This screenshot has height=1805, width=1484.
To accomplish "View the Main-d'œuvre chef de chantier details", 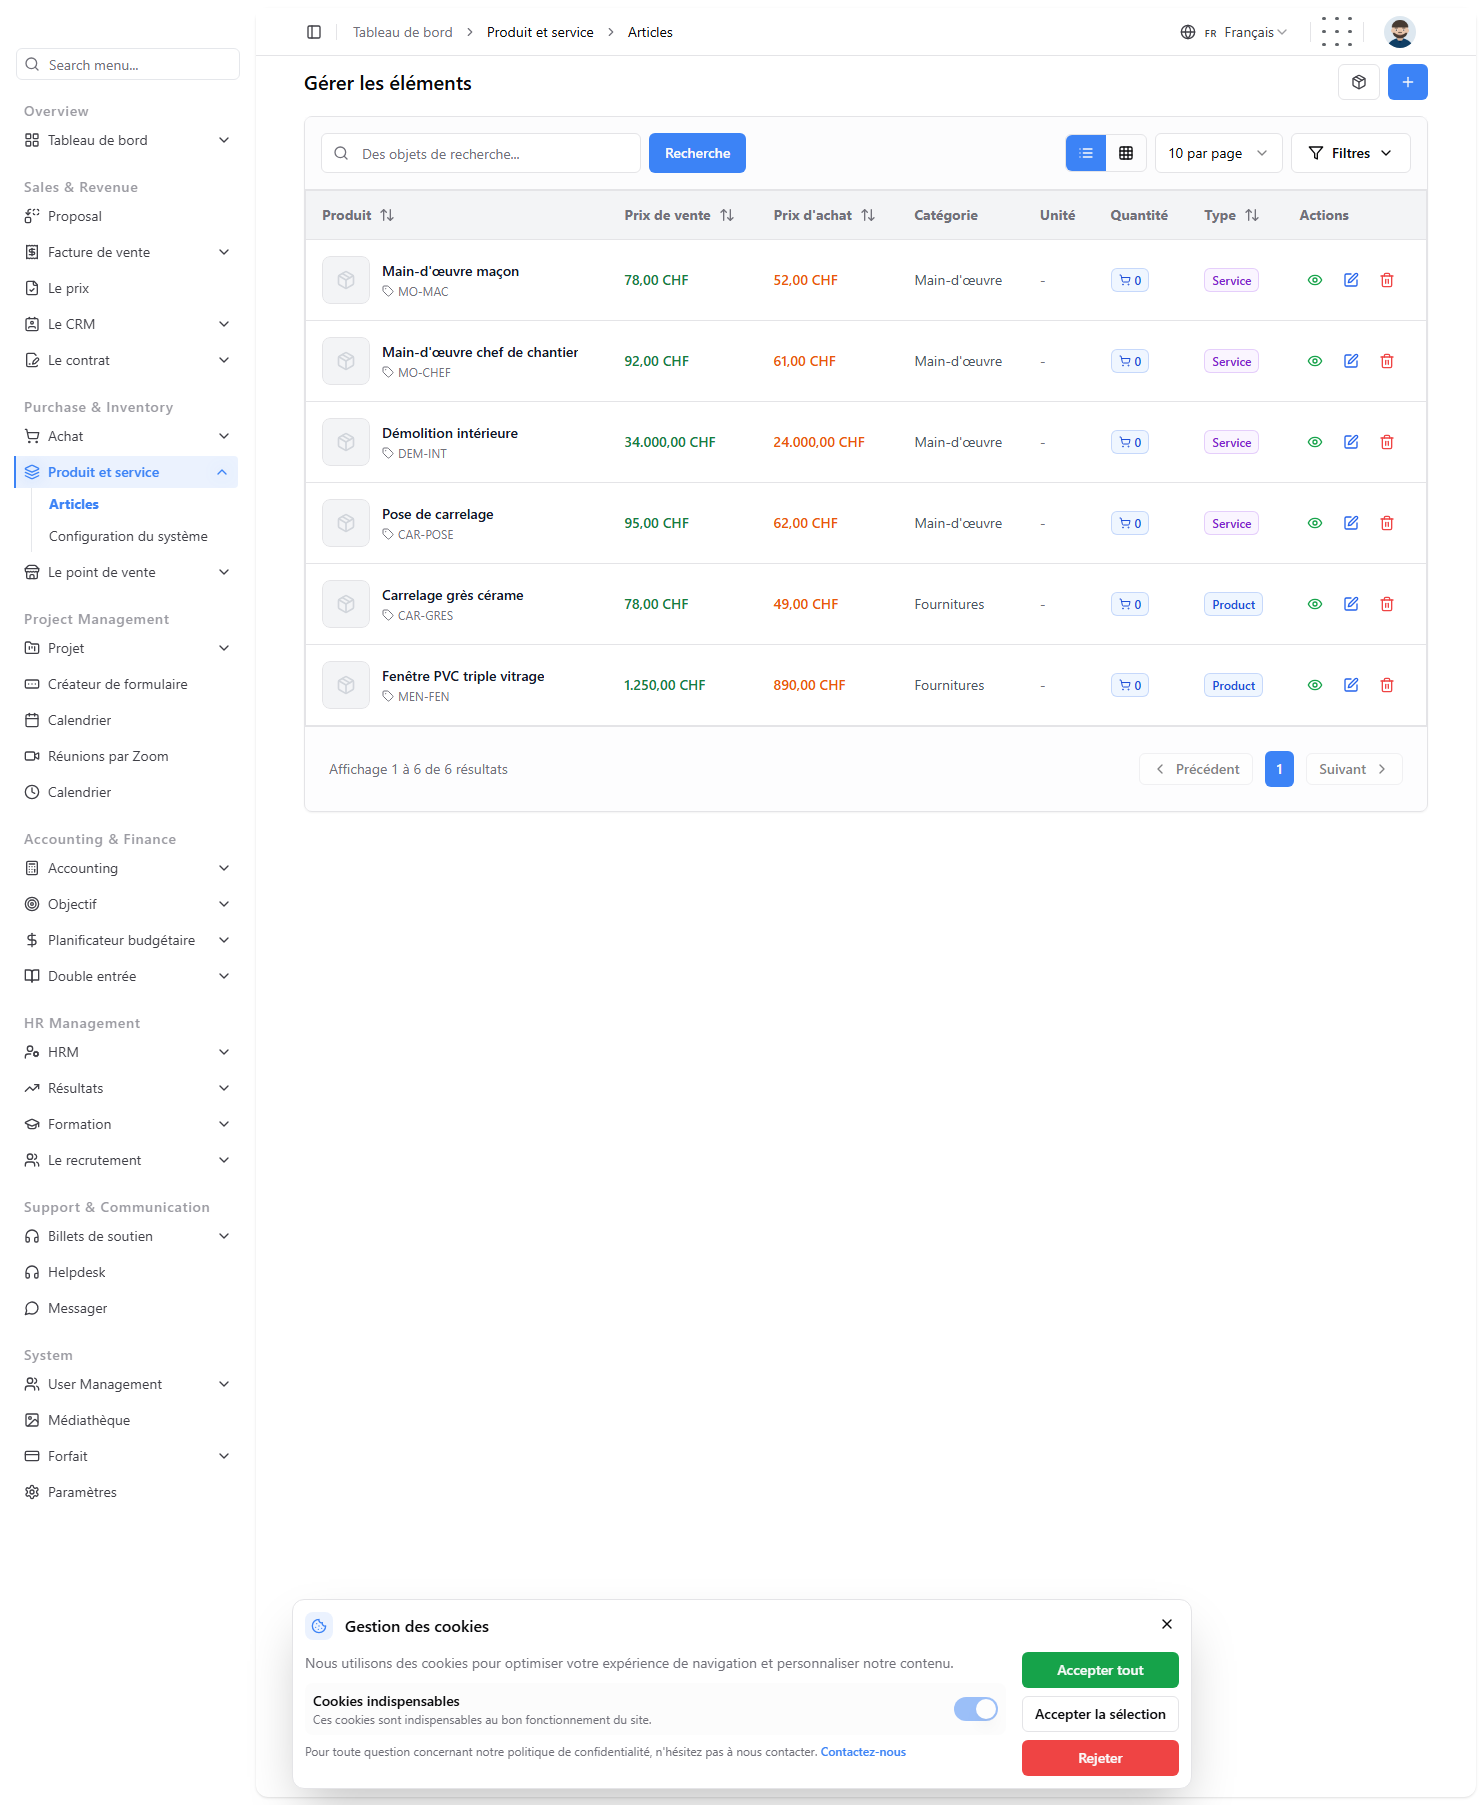I will [x=1314, y=361].
